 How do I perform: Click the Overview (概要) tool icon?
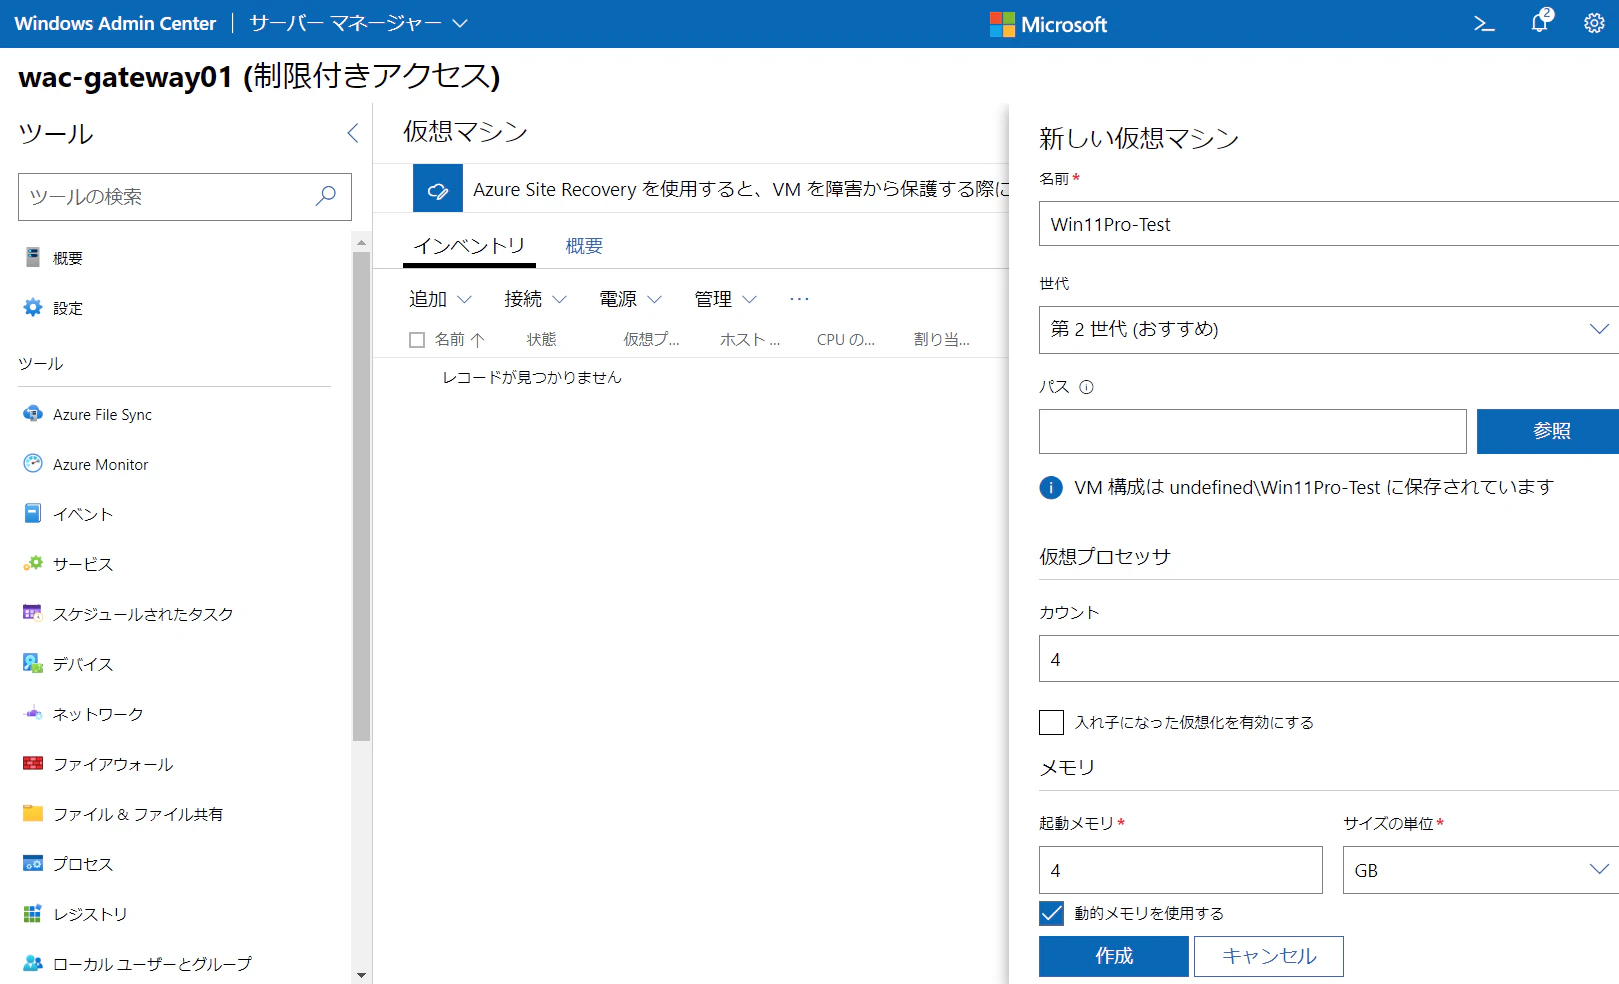pyautogui.click(x=33, y=258)
